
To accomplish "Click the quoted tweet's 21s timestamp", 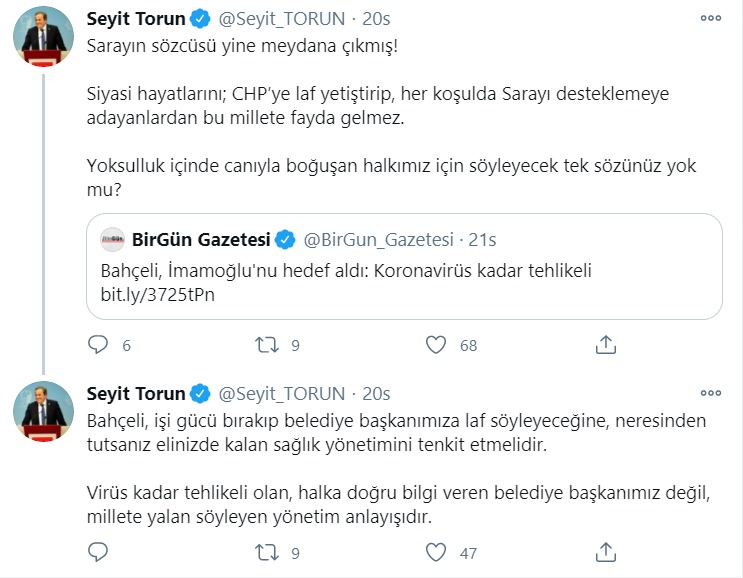I will (484, 240).
